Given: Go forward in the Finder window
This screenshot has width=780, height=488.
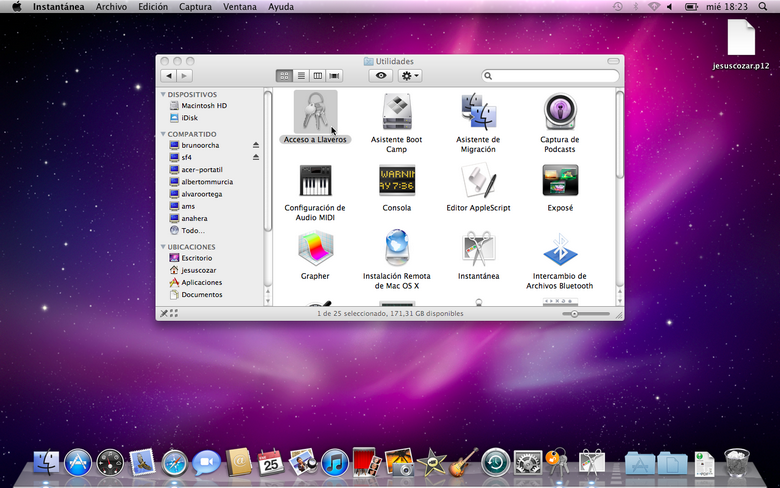Looking at the screenshot, I should [185, 76].
